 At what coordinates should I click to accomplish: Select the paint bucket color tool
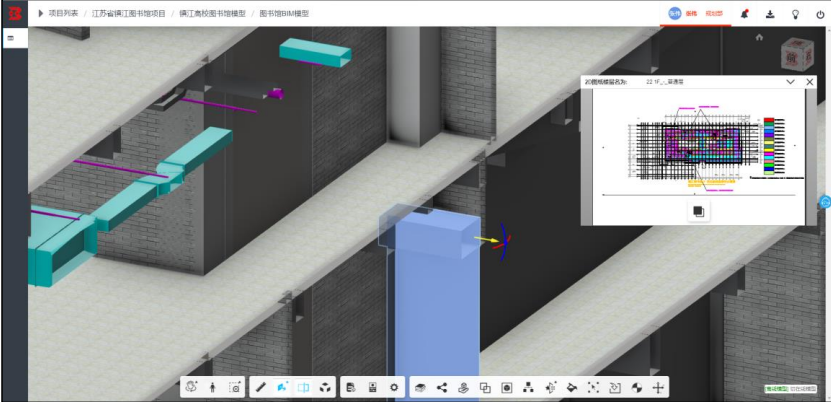(571, 388)
